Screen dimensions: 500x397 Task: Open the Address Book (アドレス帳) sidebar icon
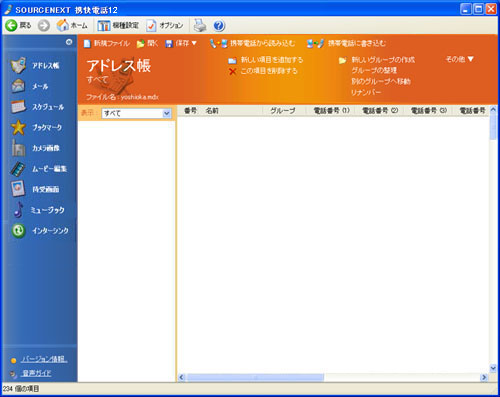pos(18,65)
